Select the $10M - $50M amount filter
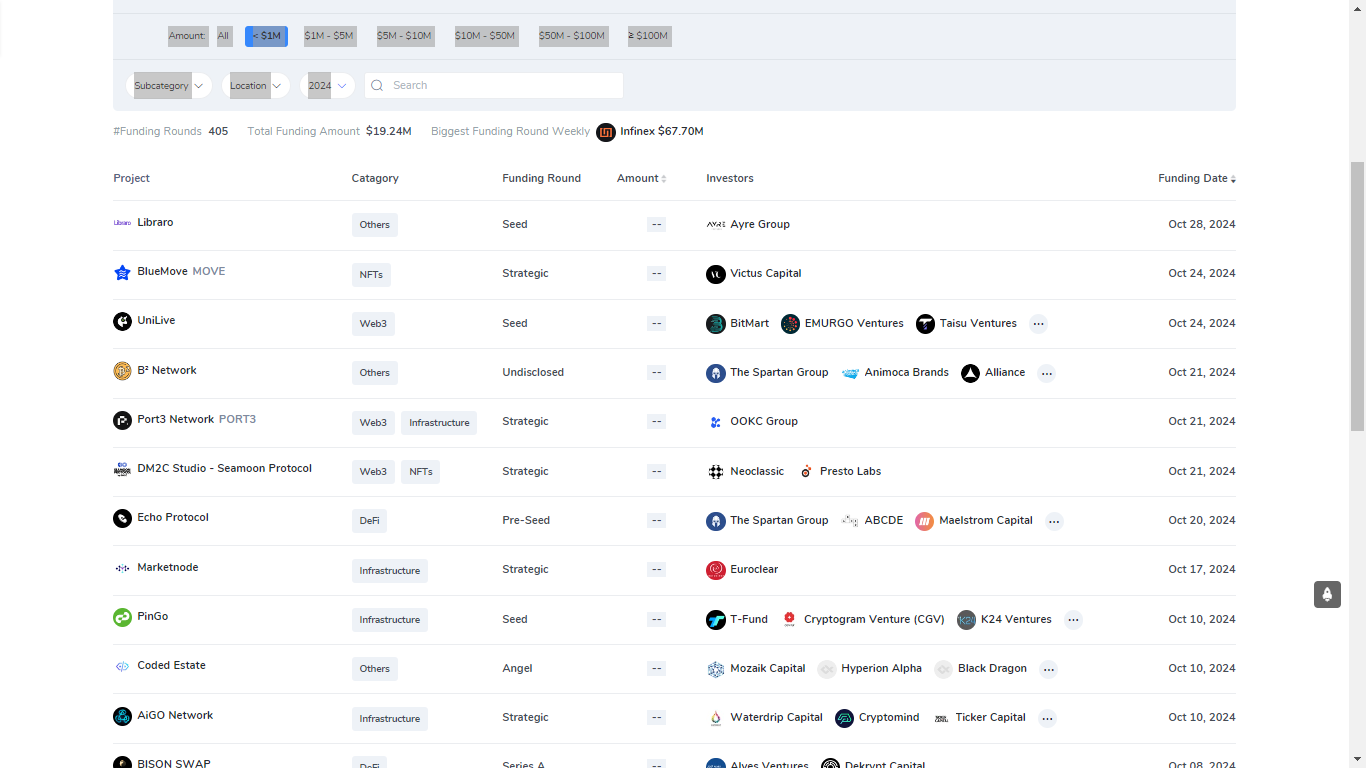Screen dimensions: 1366x768 tap(485, 36)
